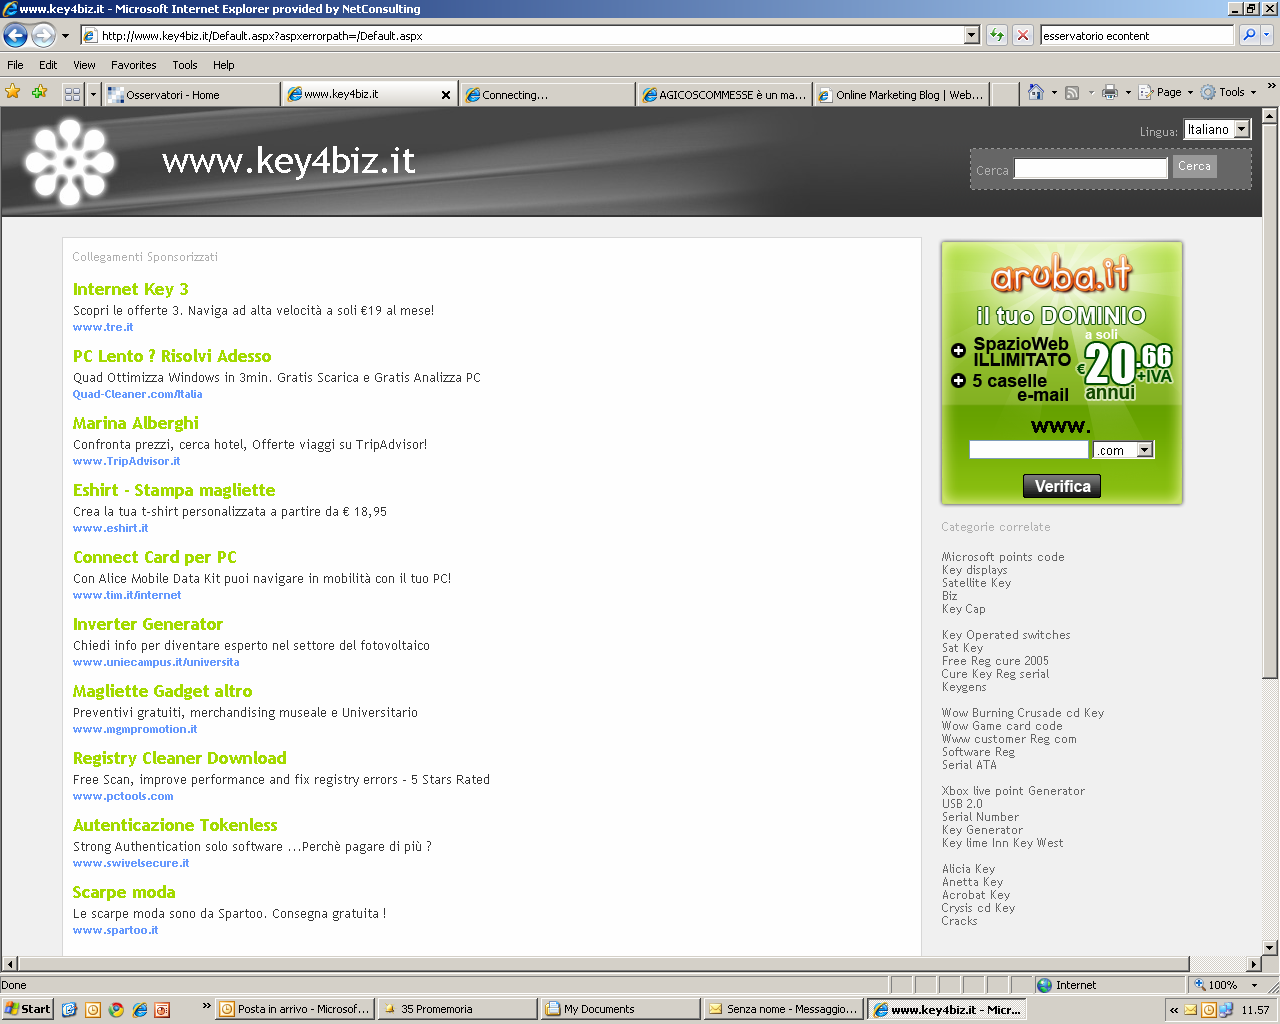This screenshot has height=1024, width=1280.
Task: Switch to 'My Documents' taskbar window
Action: (620, 1009)
